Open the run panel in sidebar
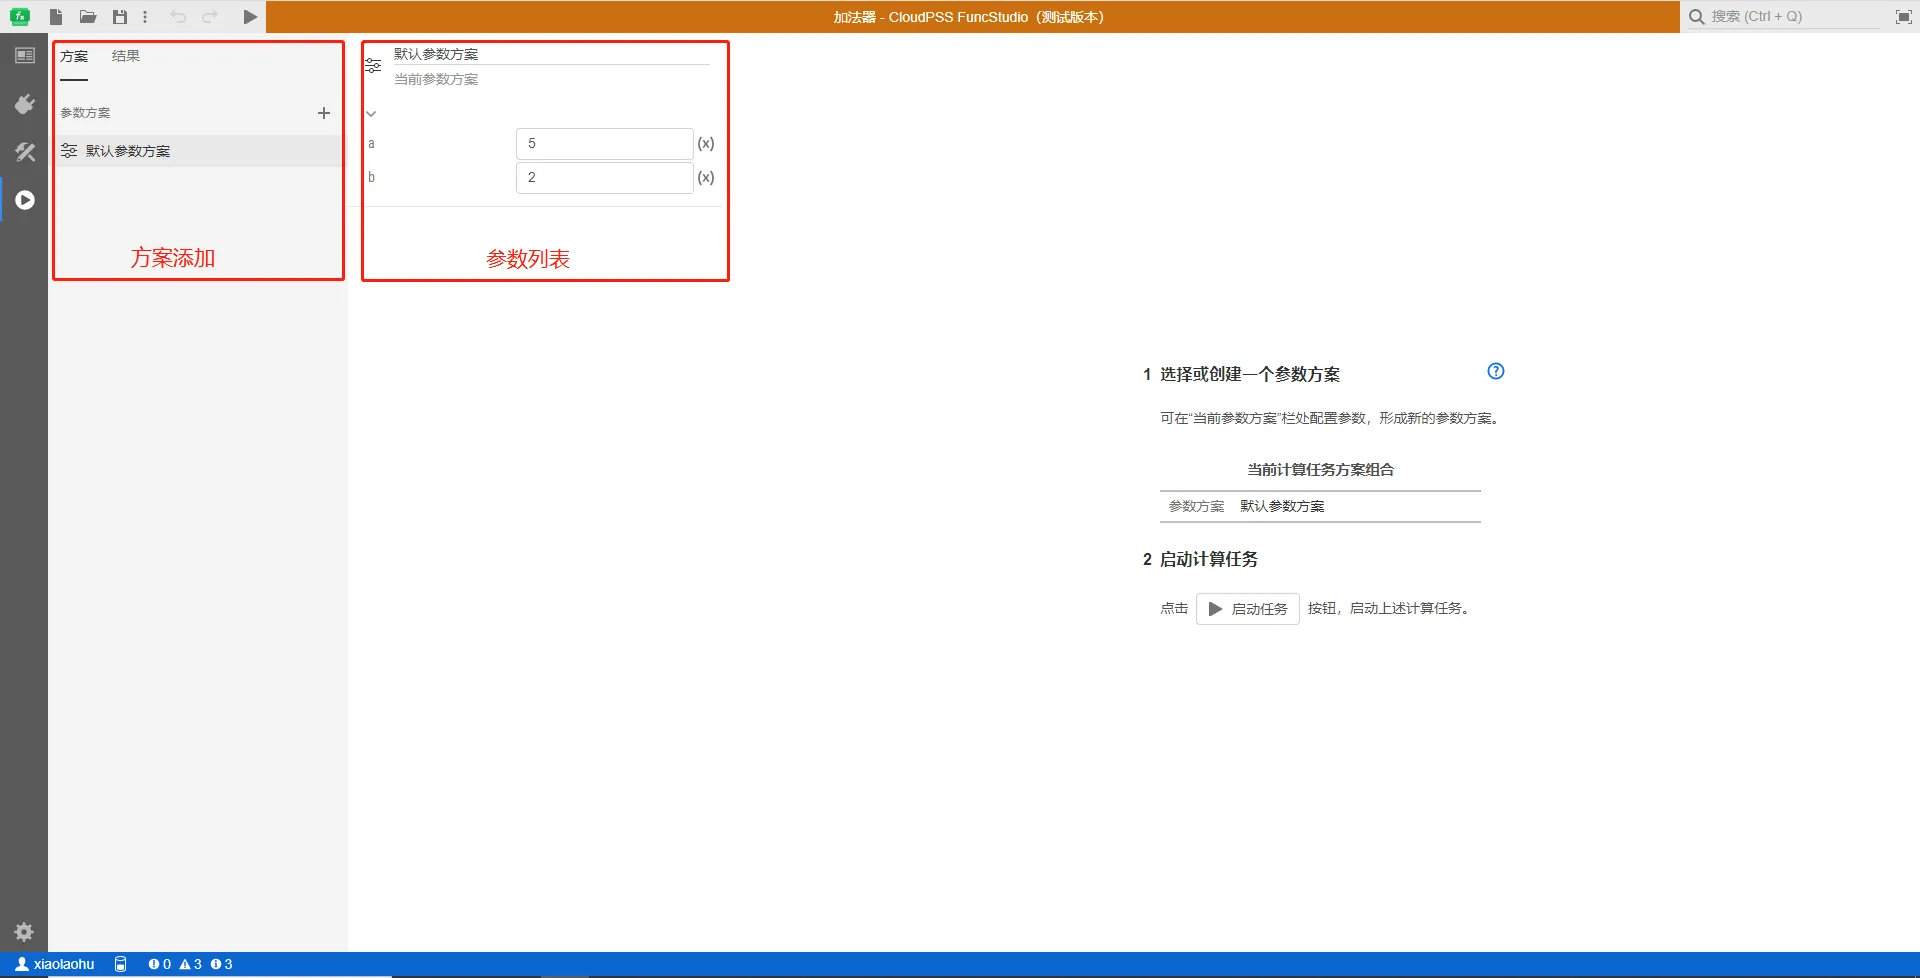 pos(25,200)
